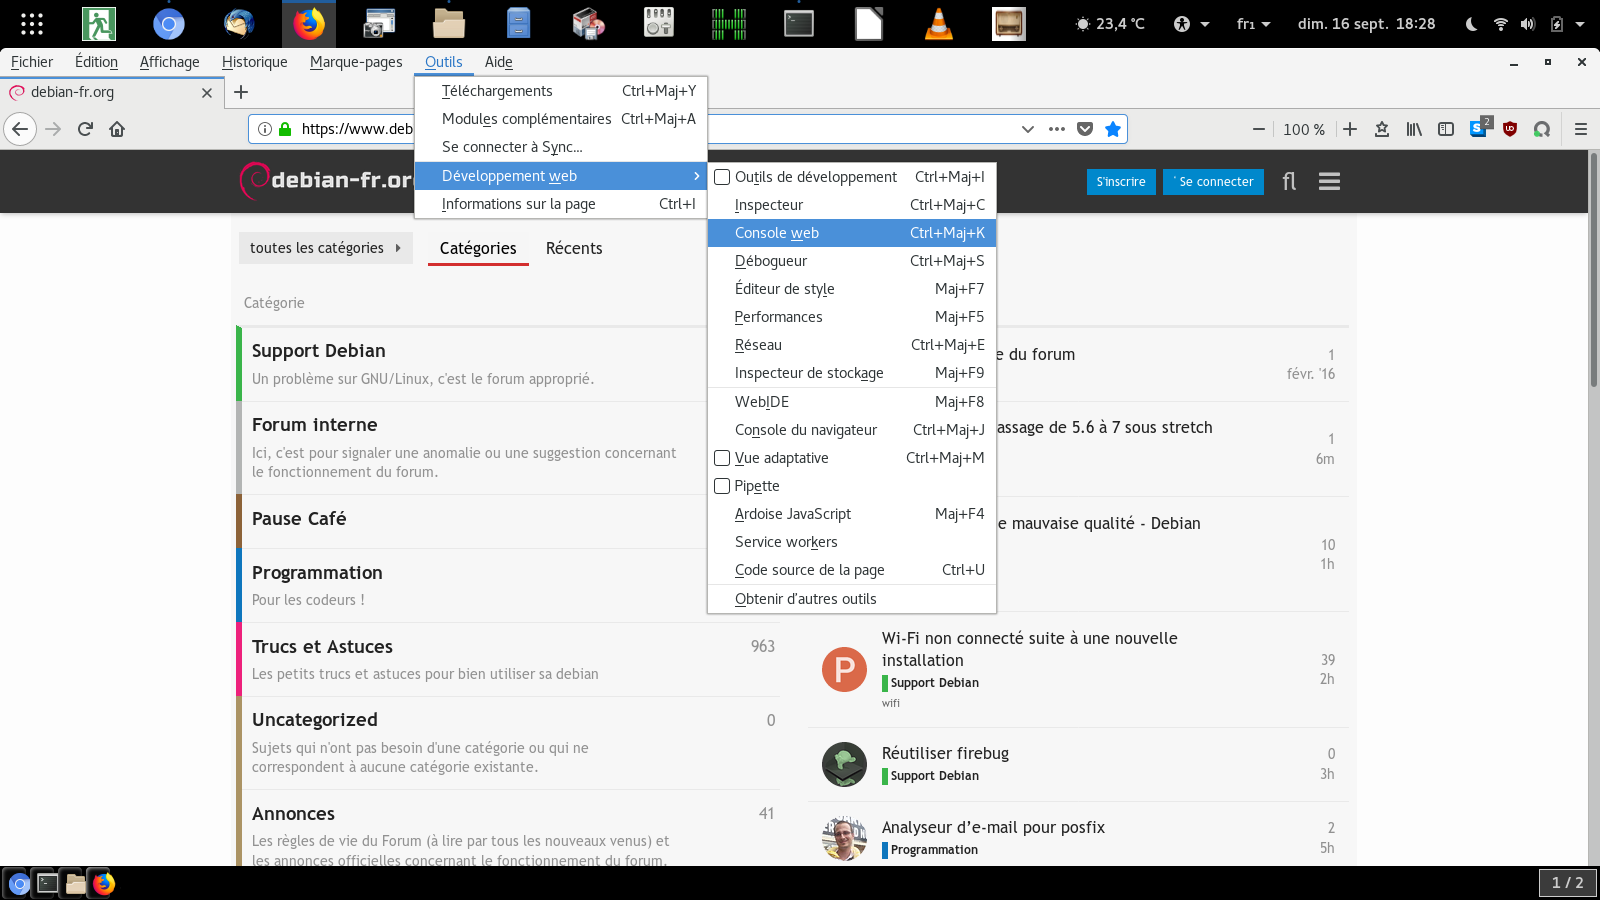Open the Firefox hamburger menu
The width and height of the screenshot is (1600, 900).
point(1580,129)
